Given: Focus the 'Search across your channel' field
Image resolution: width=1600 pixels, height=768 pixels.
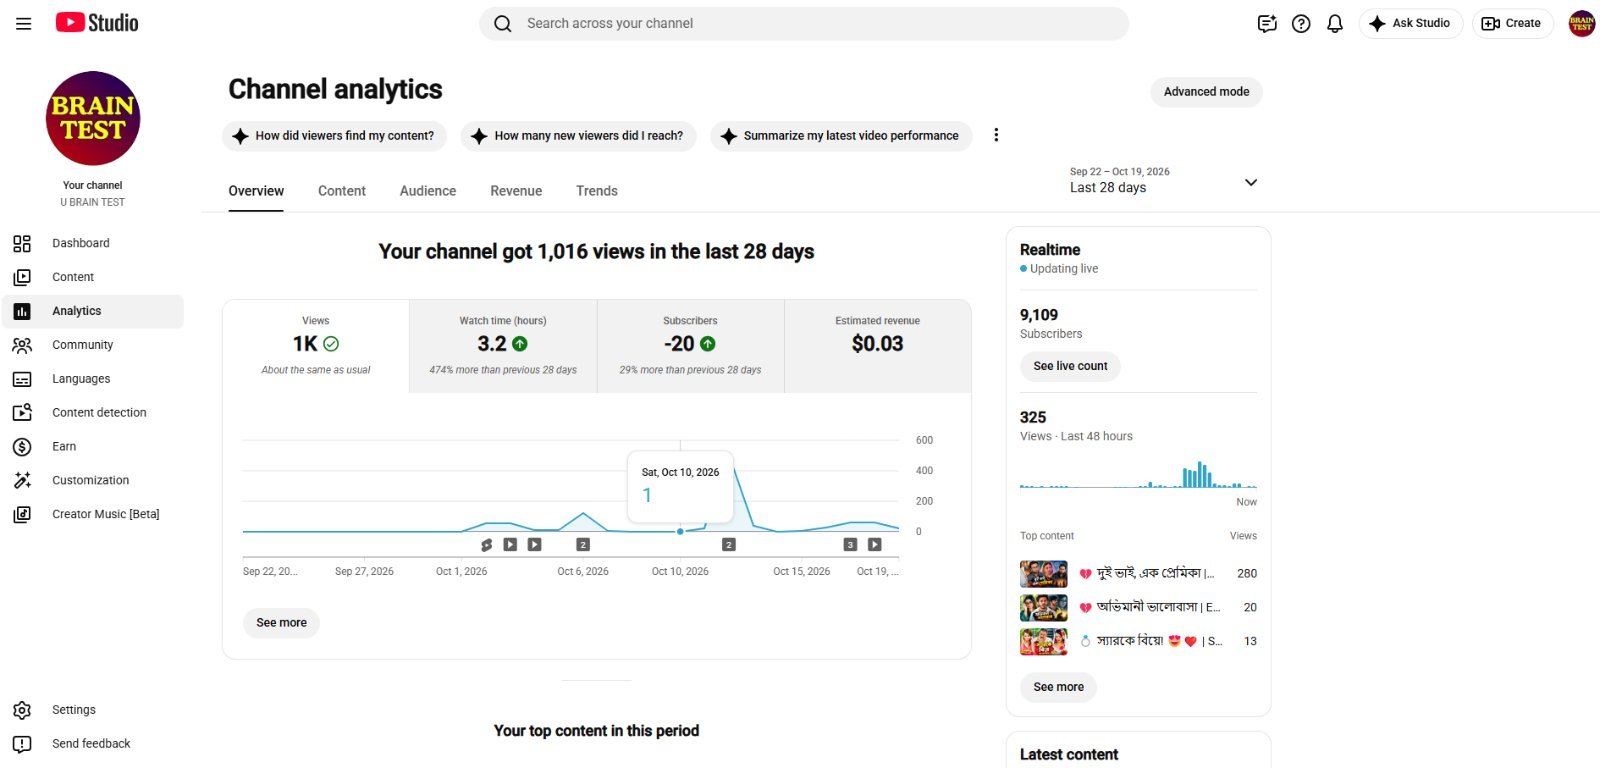Looking at the screenshot, I should [x=804, y=23].
